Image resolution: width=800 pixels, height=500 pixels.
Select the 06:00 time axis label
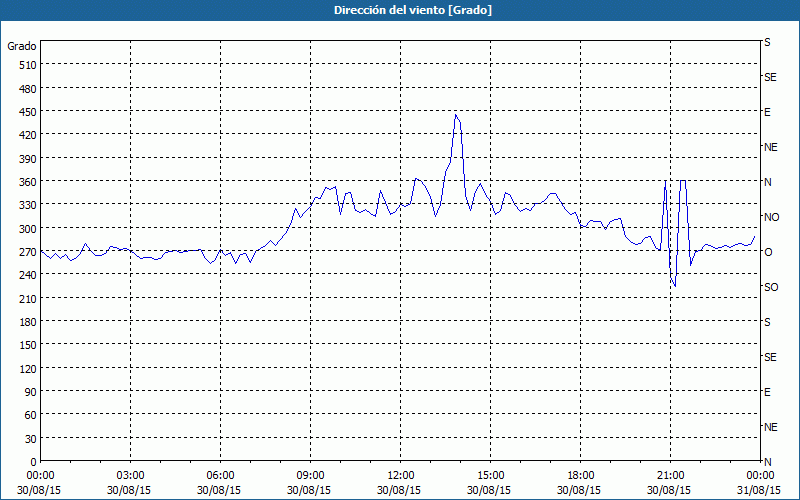[x=220, y=476]
